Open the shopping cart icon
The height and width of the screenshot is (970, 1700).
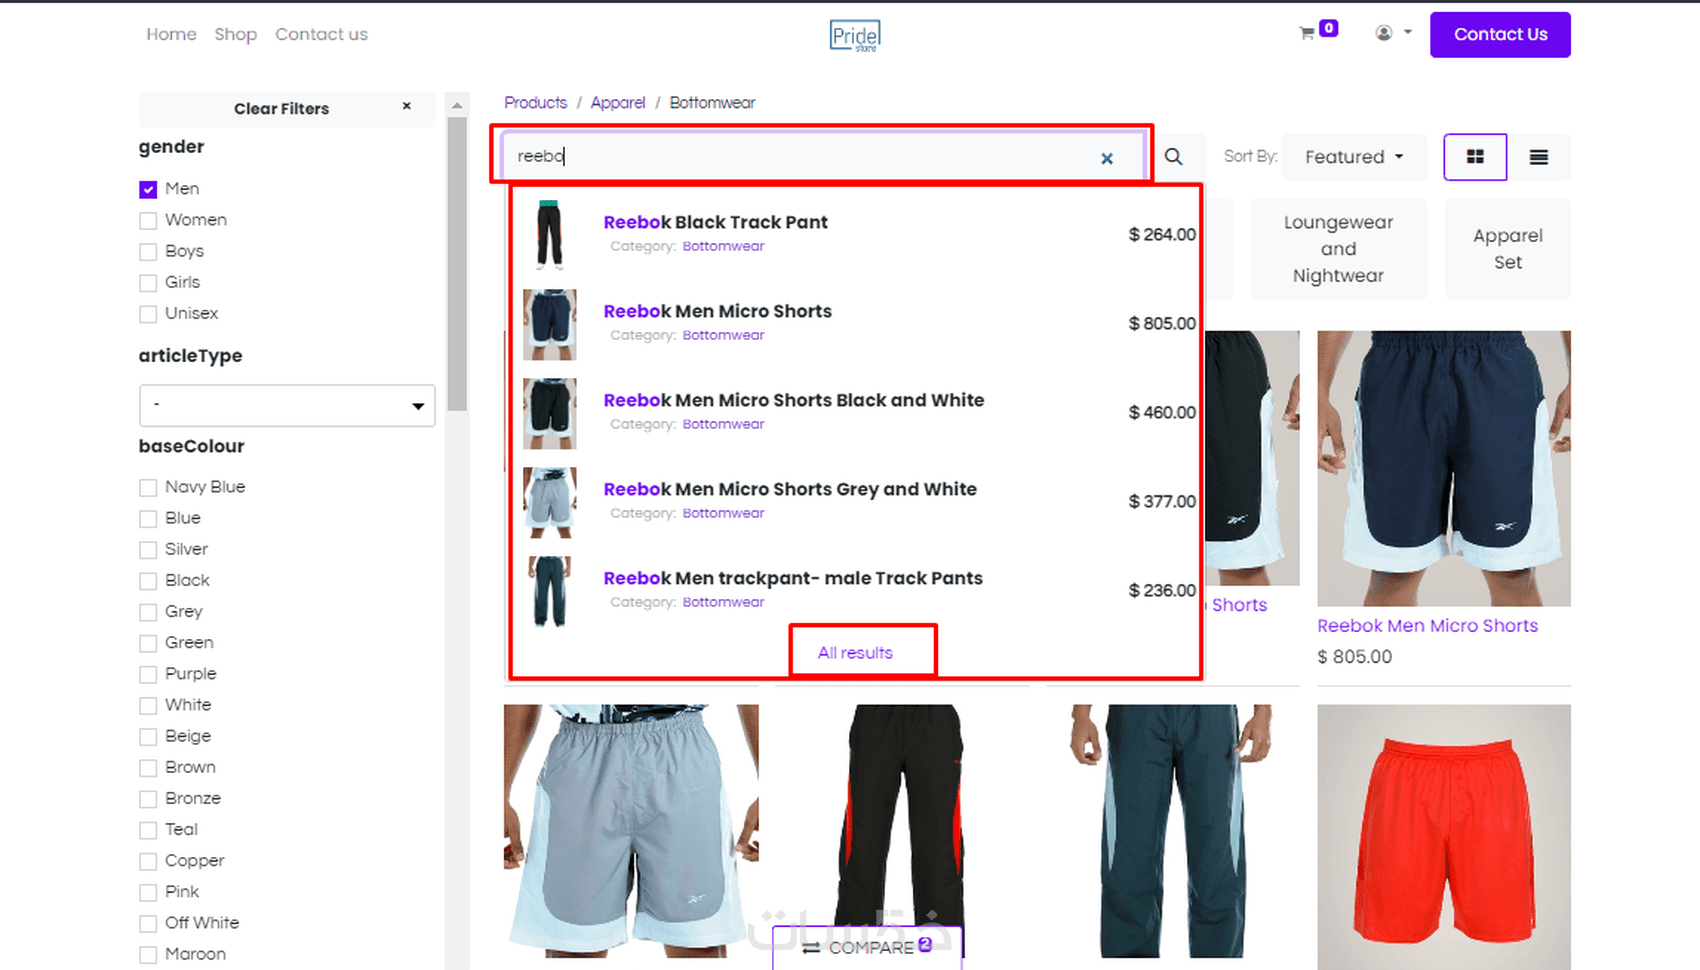(x=1307, y=33)
